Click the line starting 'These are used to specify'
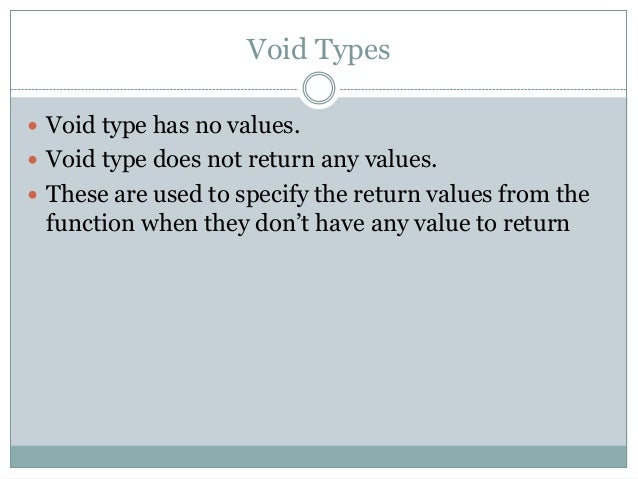Viewport: 638px width, 479px height. coord(318,194)
